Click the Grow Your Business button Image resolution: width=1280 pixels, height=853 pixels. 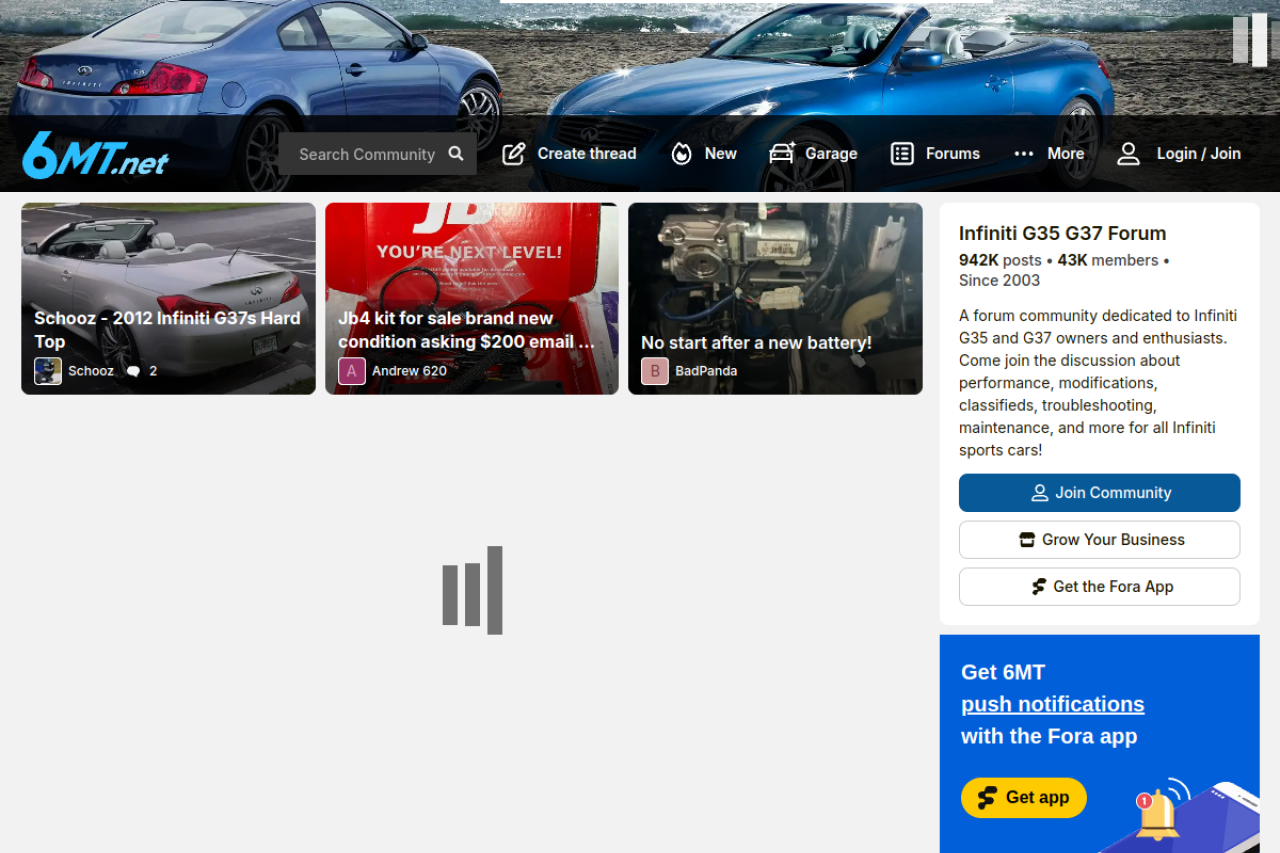click(x=1099, y=540)
